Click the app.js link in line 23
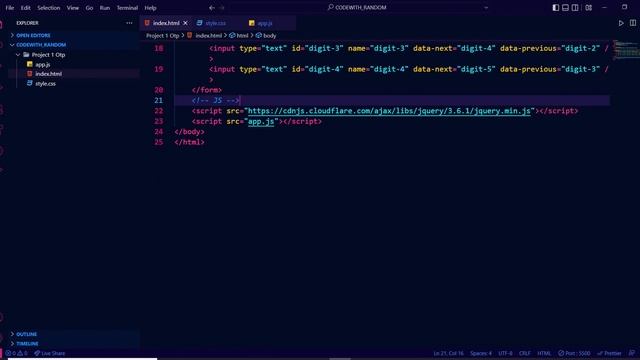The height and width of the screenshot is (360, 640). point(261,122)
